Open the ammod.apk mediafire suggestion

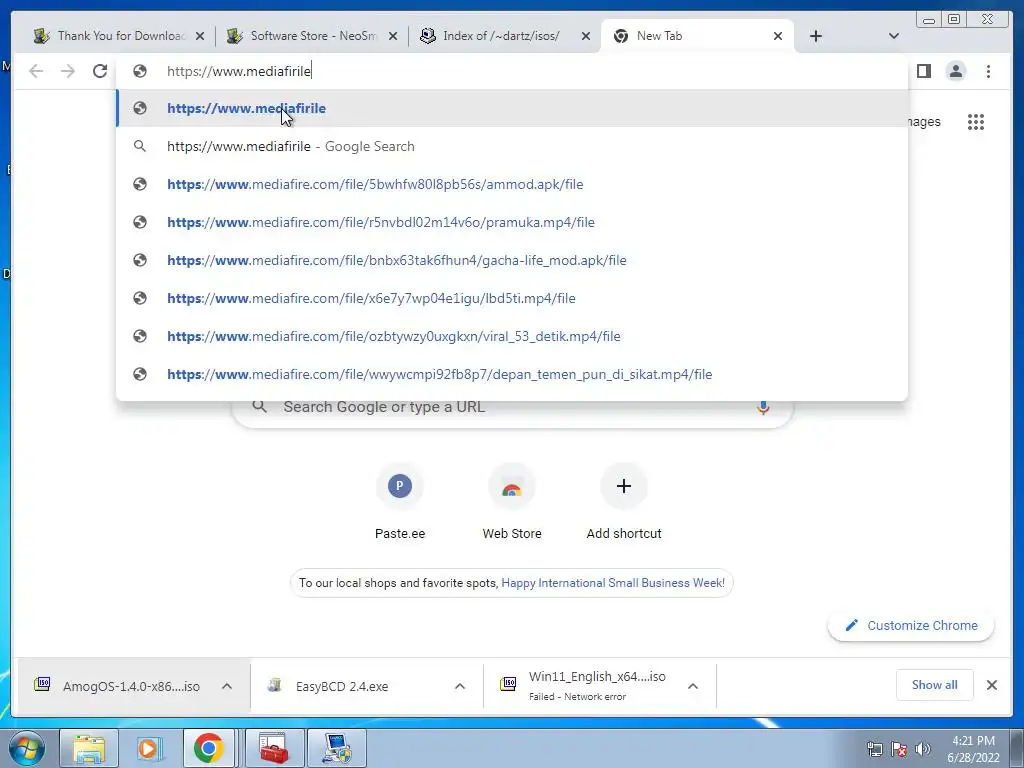click(512, 184)
